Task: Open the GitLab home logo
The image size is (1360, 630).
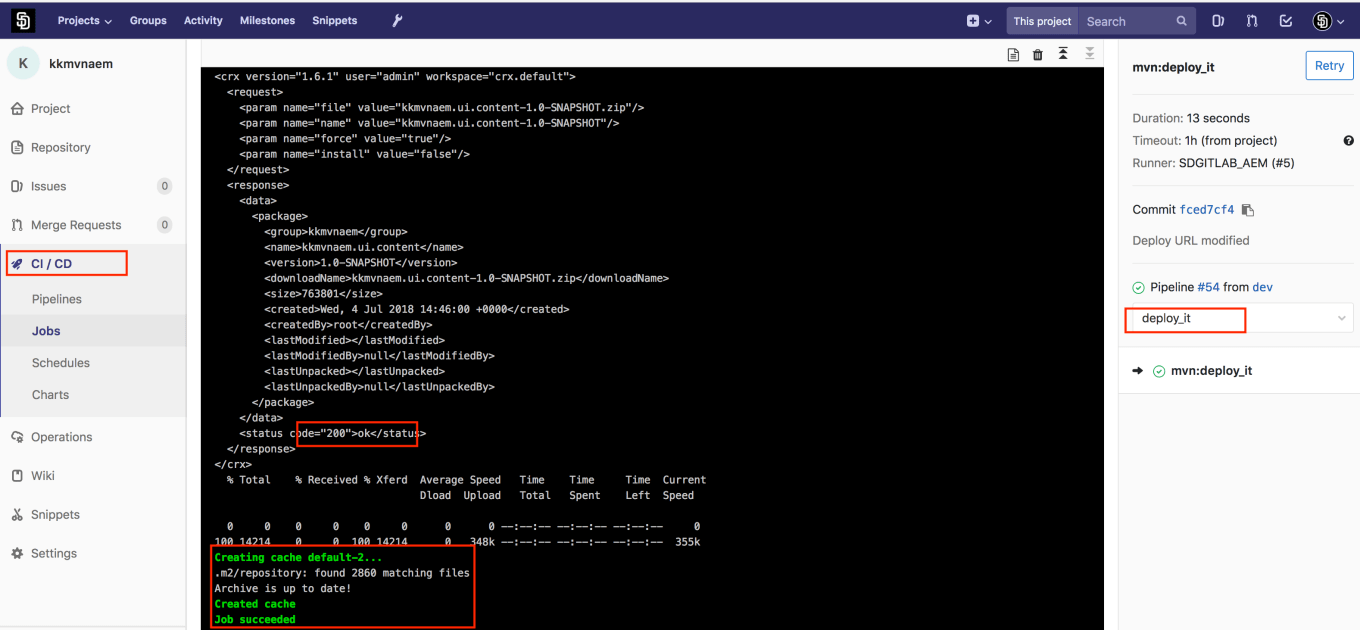Action: pyautogui.click(x=22, y=20)
